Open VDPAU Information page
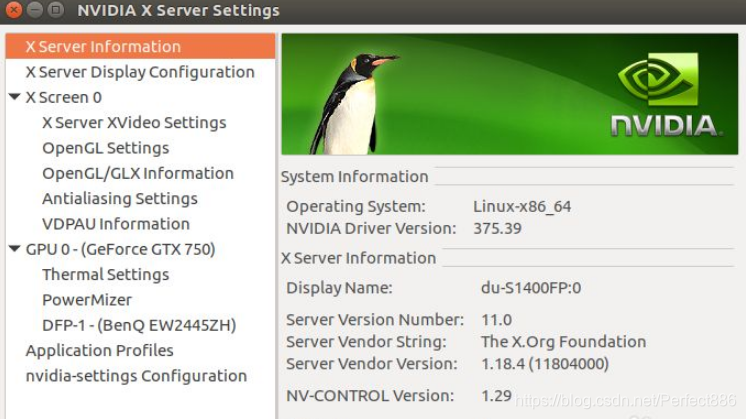 click(116, 224)
